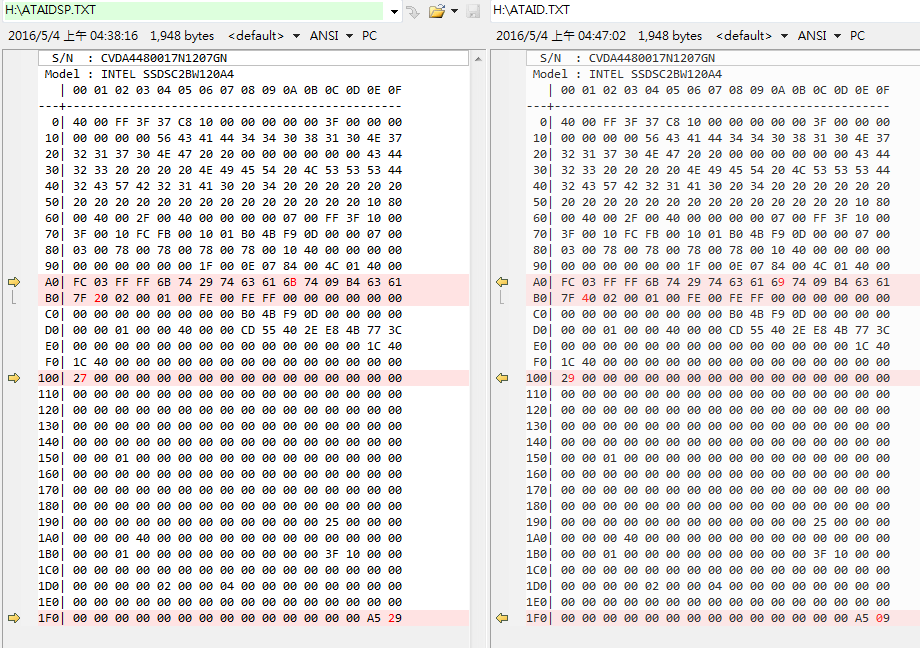Viewport: 920px width, 648px height.
Task: Click the difference marker at offset 100
Action: point(13,378)
